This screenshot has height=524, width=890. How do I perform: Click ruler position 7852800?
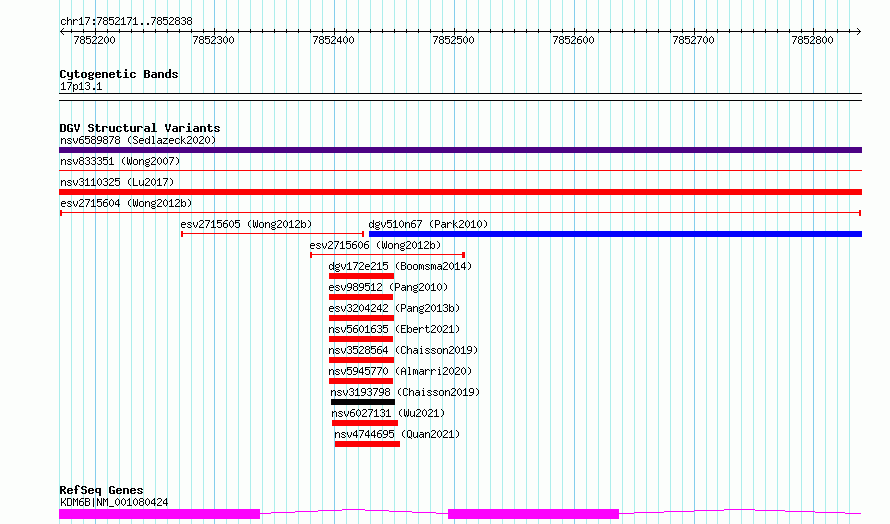tap(812, 40)
